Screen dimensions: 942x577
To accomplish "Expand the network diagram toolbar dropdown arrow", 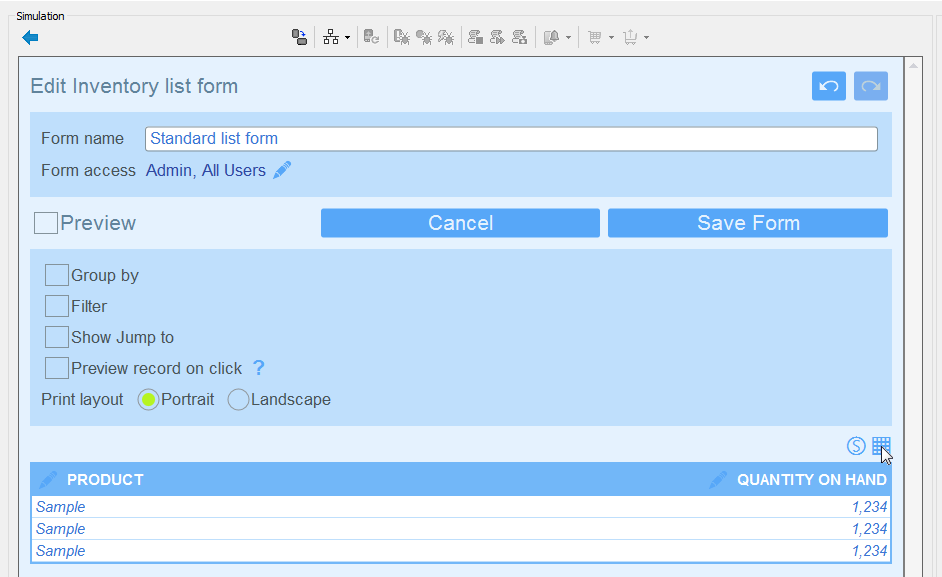I will click(348, 38).
